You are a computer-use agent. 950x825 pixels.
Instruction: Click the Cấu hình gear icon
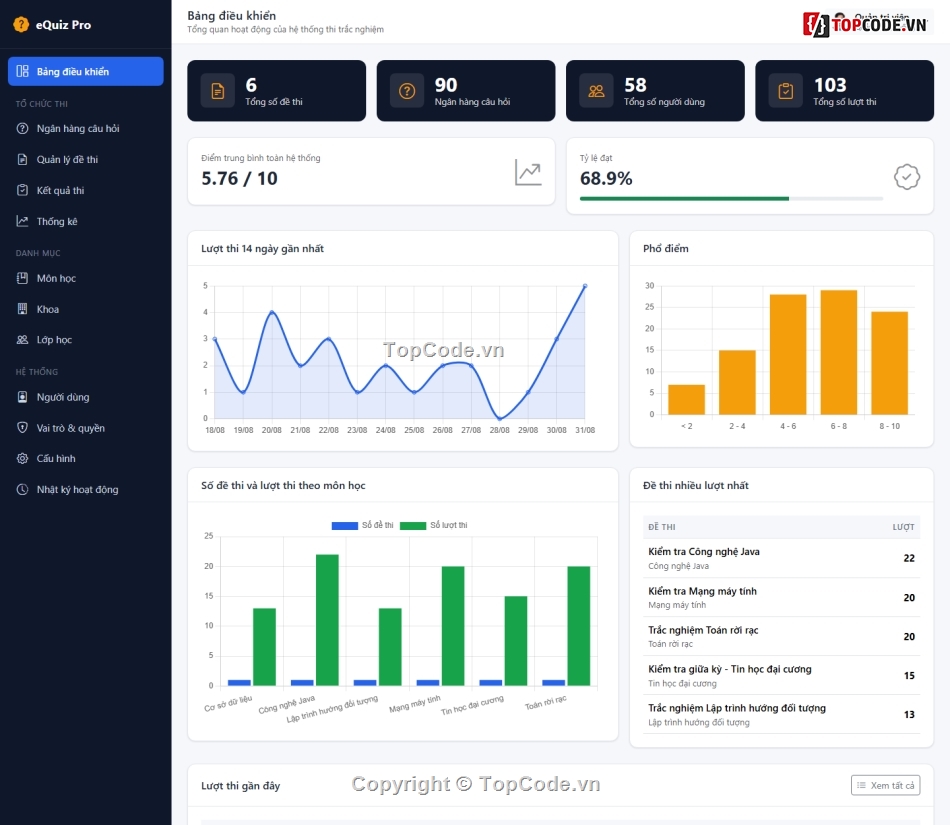click(22, 459)
